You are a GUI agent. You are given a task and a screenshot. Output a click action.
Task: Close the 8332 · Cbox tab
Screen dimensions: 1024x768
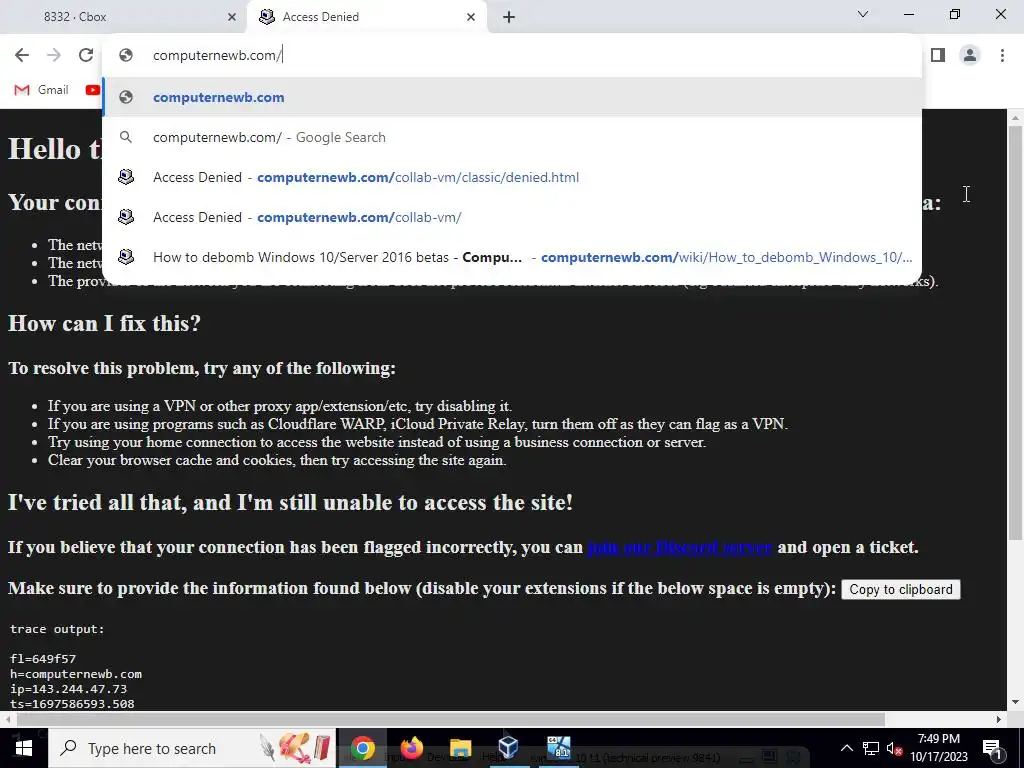coord(232,17)
